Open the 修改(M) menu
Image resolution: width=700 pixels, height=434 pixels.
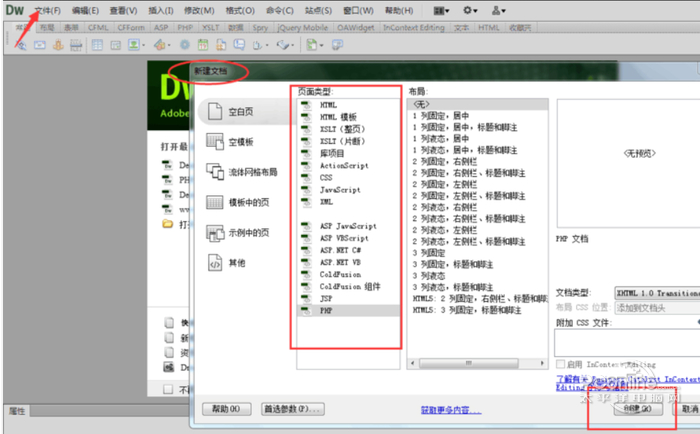pos(199,11)
